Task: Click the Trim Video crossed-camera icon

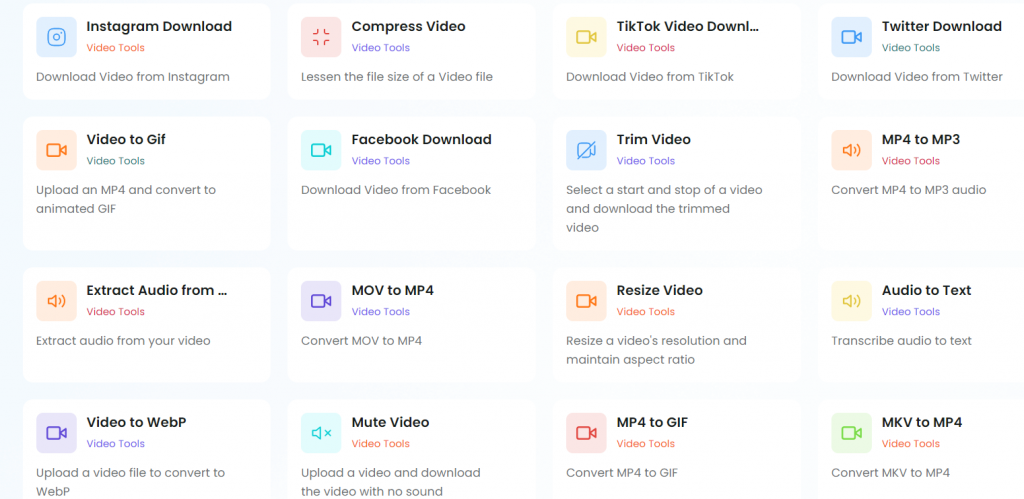Action: coord(586,150)
